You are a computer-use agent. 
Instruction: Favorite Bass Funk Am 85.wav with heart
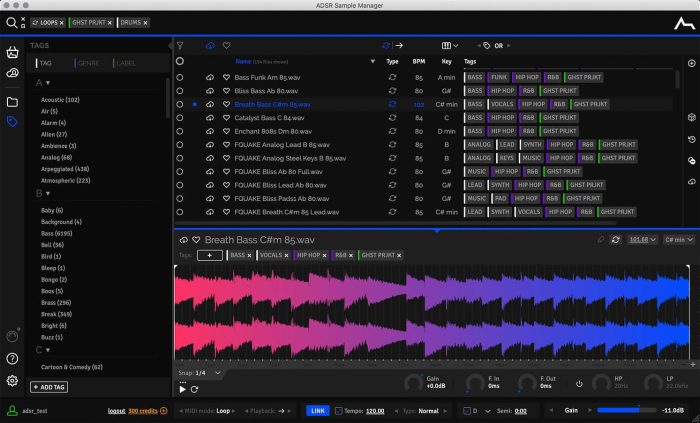click(226, 77)
